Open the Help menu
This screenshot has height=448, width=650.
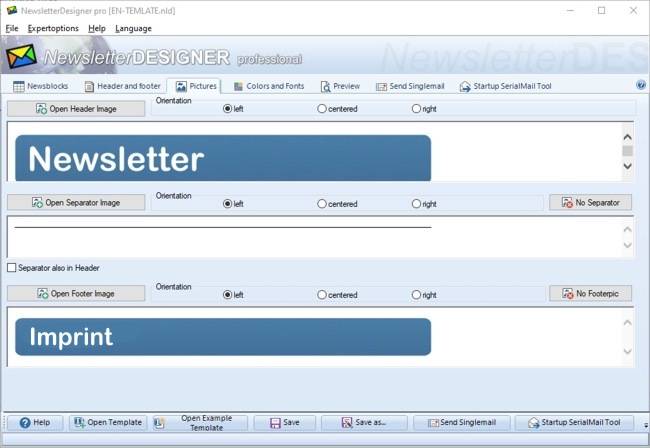[x=97, y=28]
